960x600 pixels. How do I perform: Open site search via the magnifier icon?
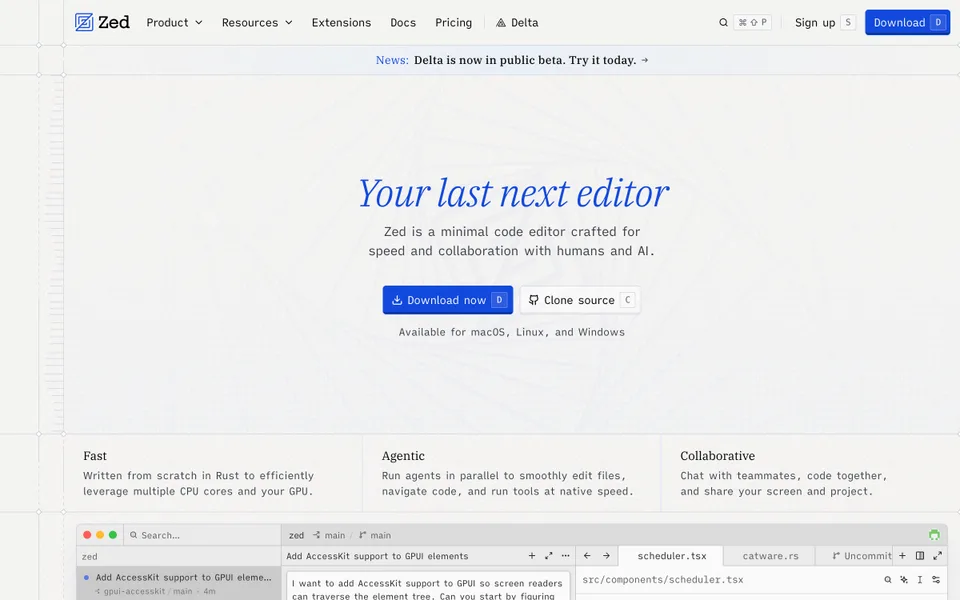[723, 23]
